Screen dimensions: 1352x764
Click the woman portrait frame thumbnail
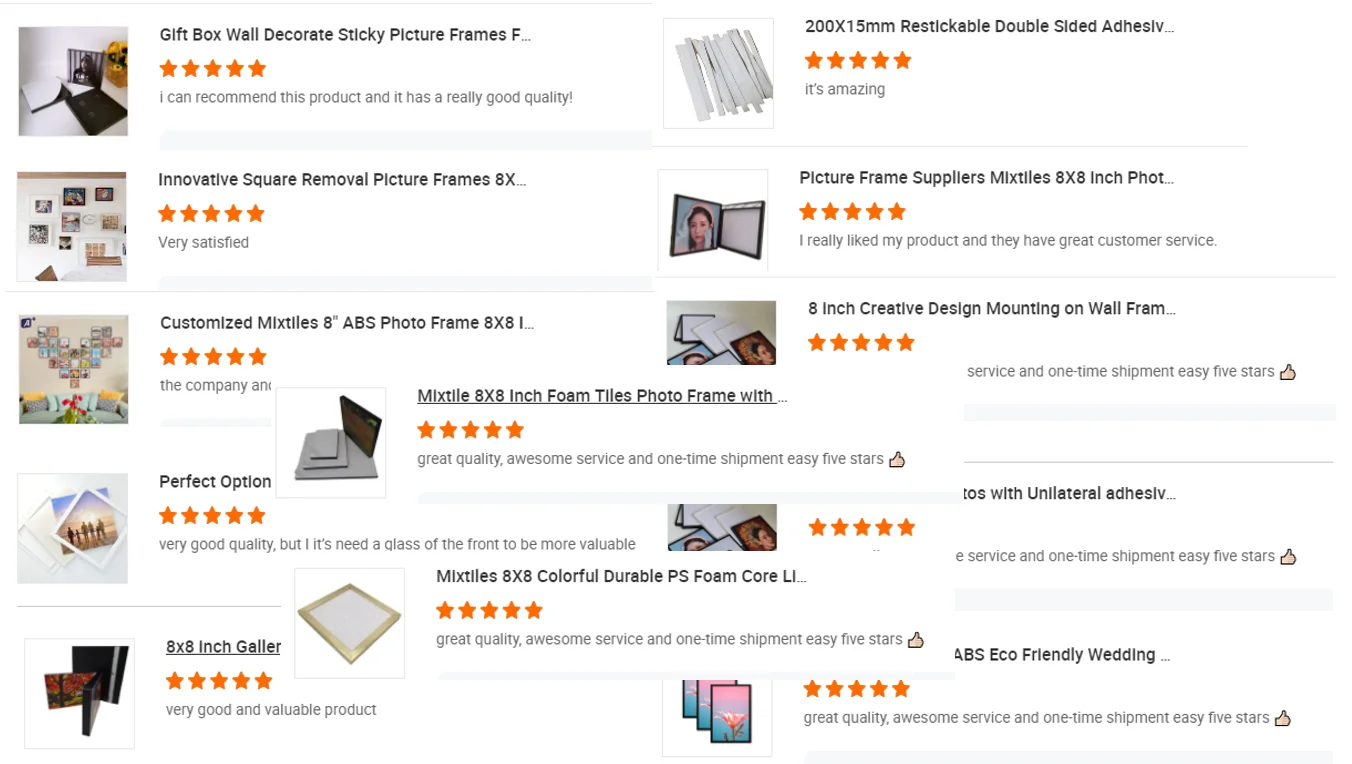pos(713,221)
